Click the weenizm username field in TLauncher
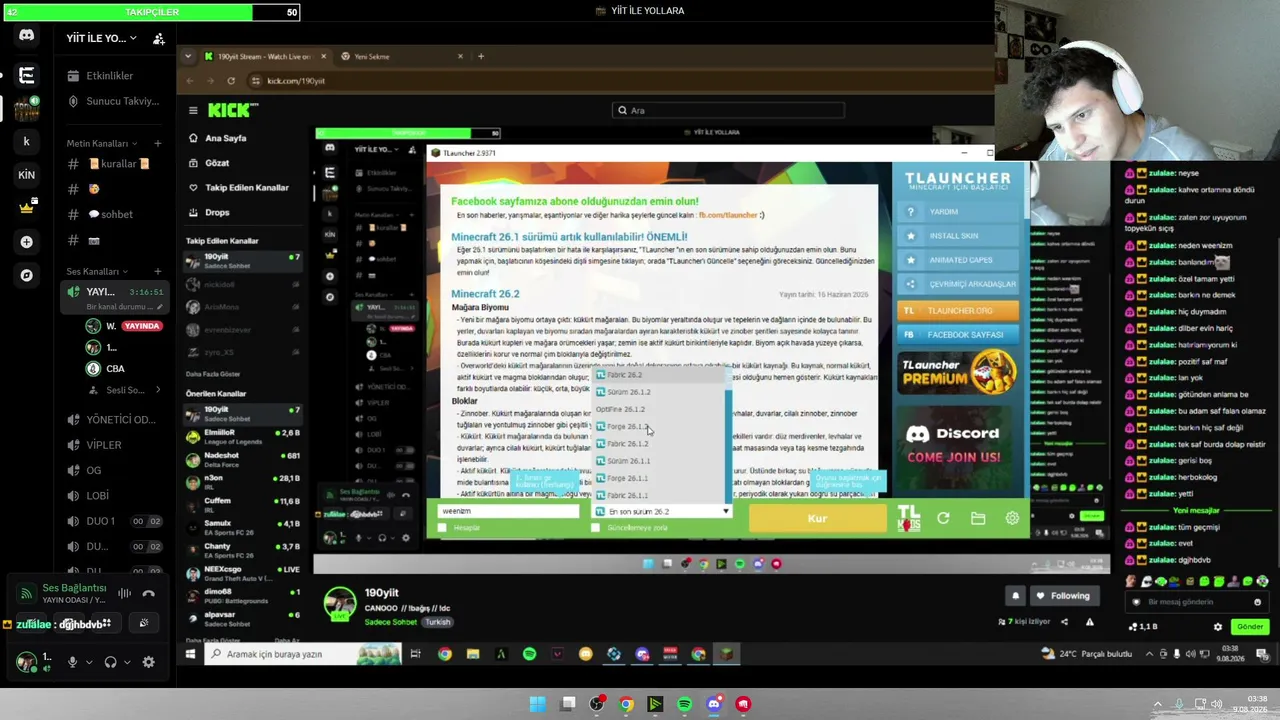Image resolution: width=1280 pixels, height=720 pixels. point(508,511)
